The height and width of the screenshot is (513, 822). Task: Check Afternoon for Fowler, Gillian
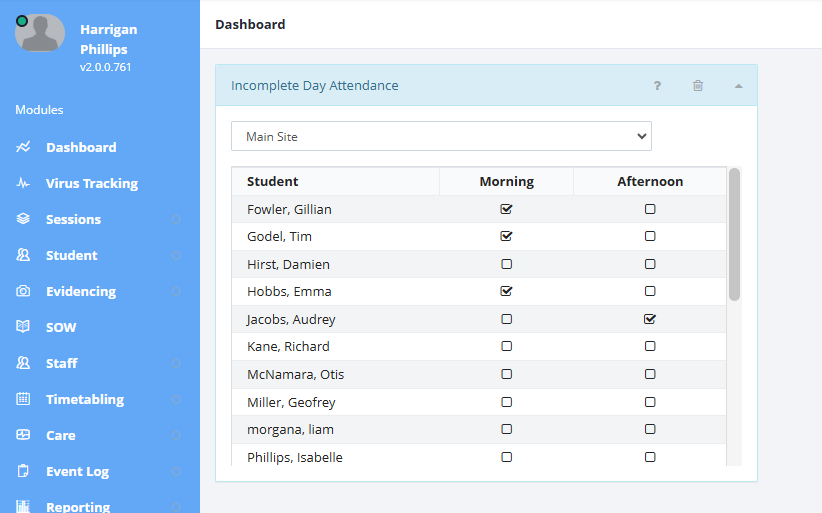pos(650,209)
